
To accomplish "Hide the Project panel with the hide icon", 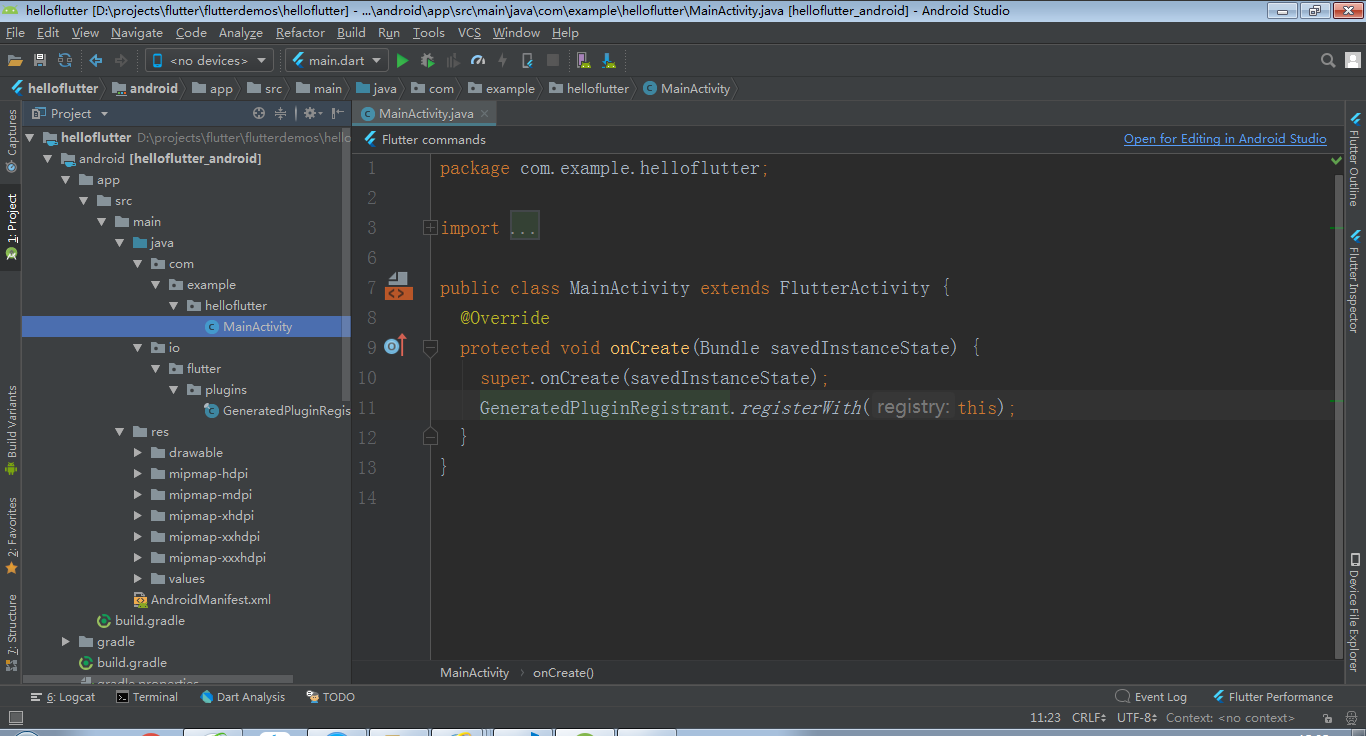I will tap(336, 113).
